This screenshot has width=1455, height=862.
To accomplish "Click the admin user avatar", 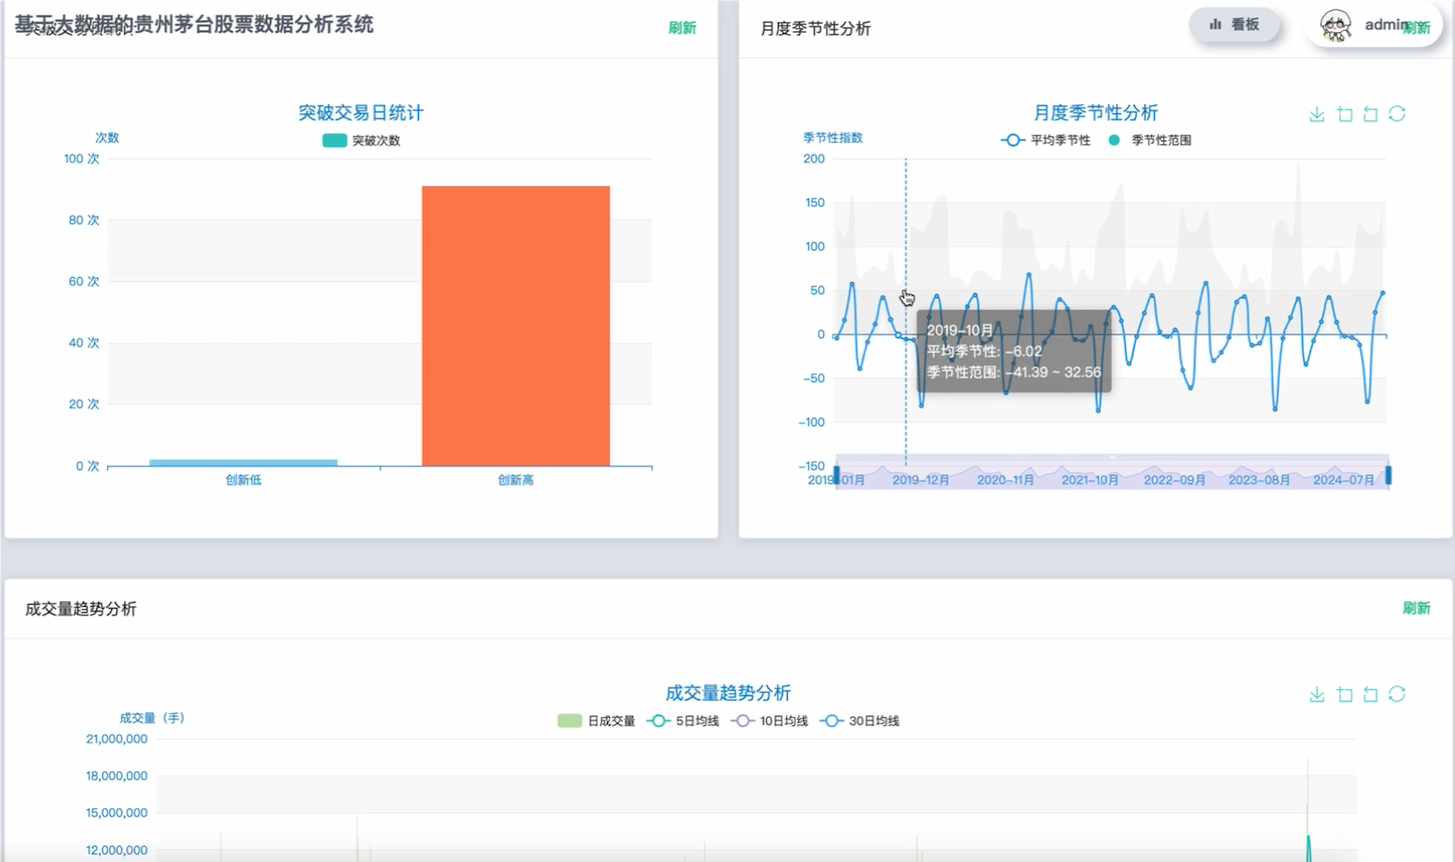I will coord(1336,25).
